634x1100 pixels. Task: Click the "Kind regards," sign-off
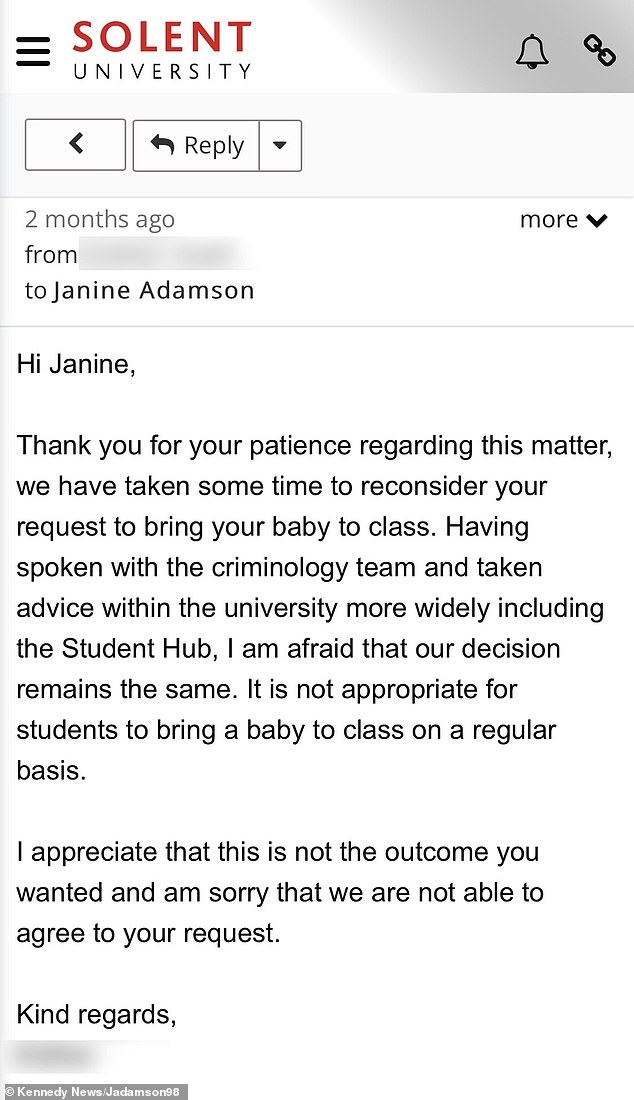(97, 1015)
